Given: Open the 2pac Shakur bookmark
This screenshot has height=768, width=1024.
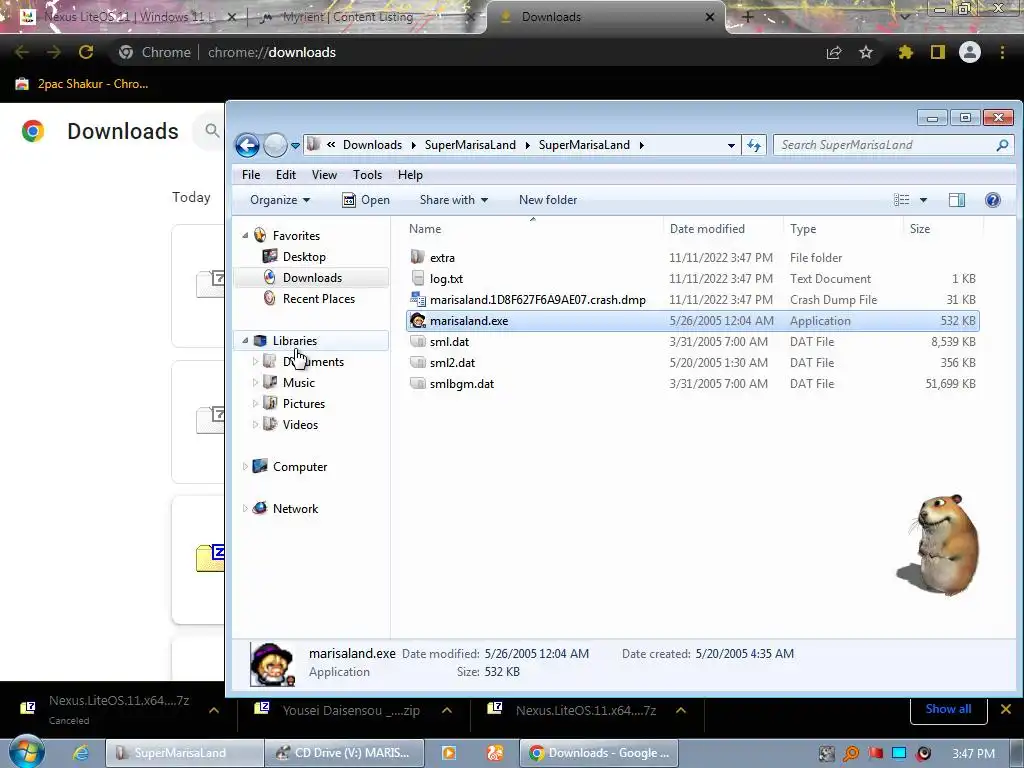Looking at the screenshot, I should tap(82, 84).
